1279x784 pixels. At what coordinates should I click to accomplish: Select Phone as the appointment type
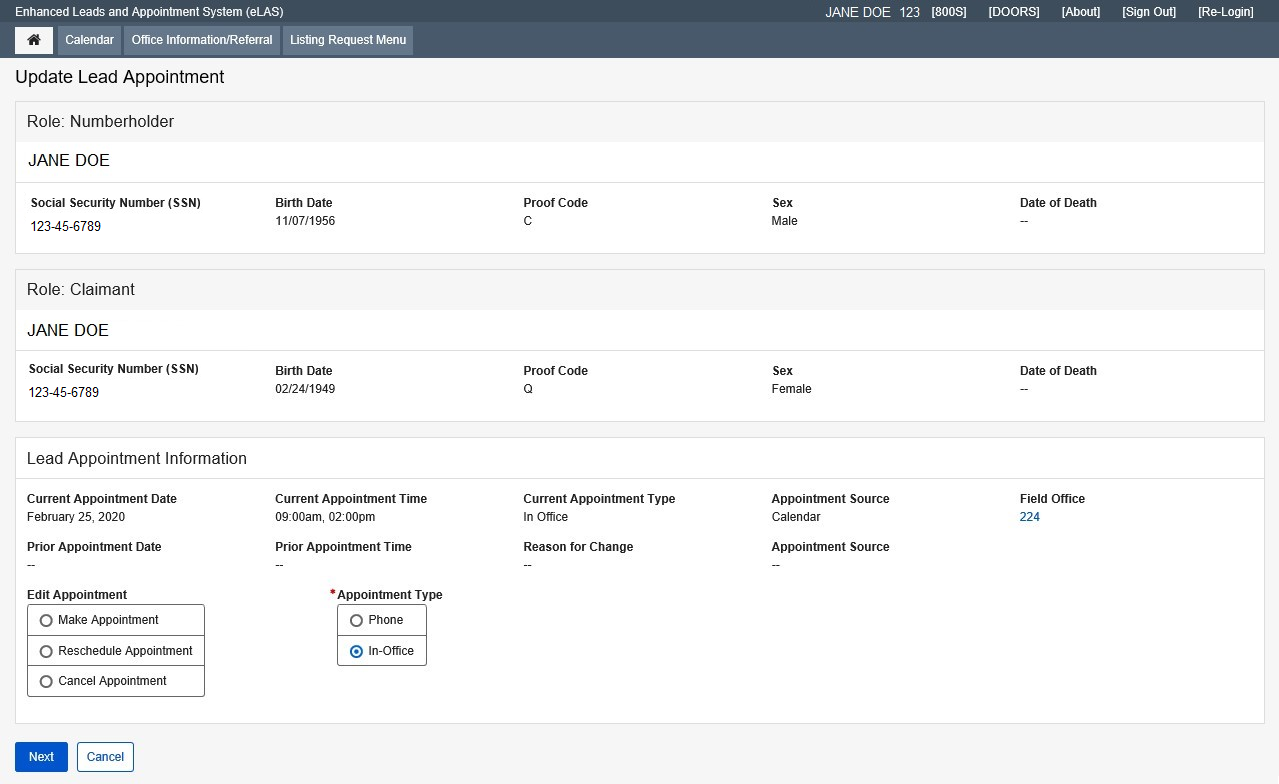tap(357, 620)
